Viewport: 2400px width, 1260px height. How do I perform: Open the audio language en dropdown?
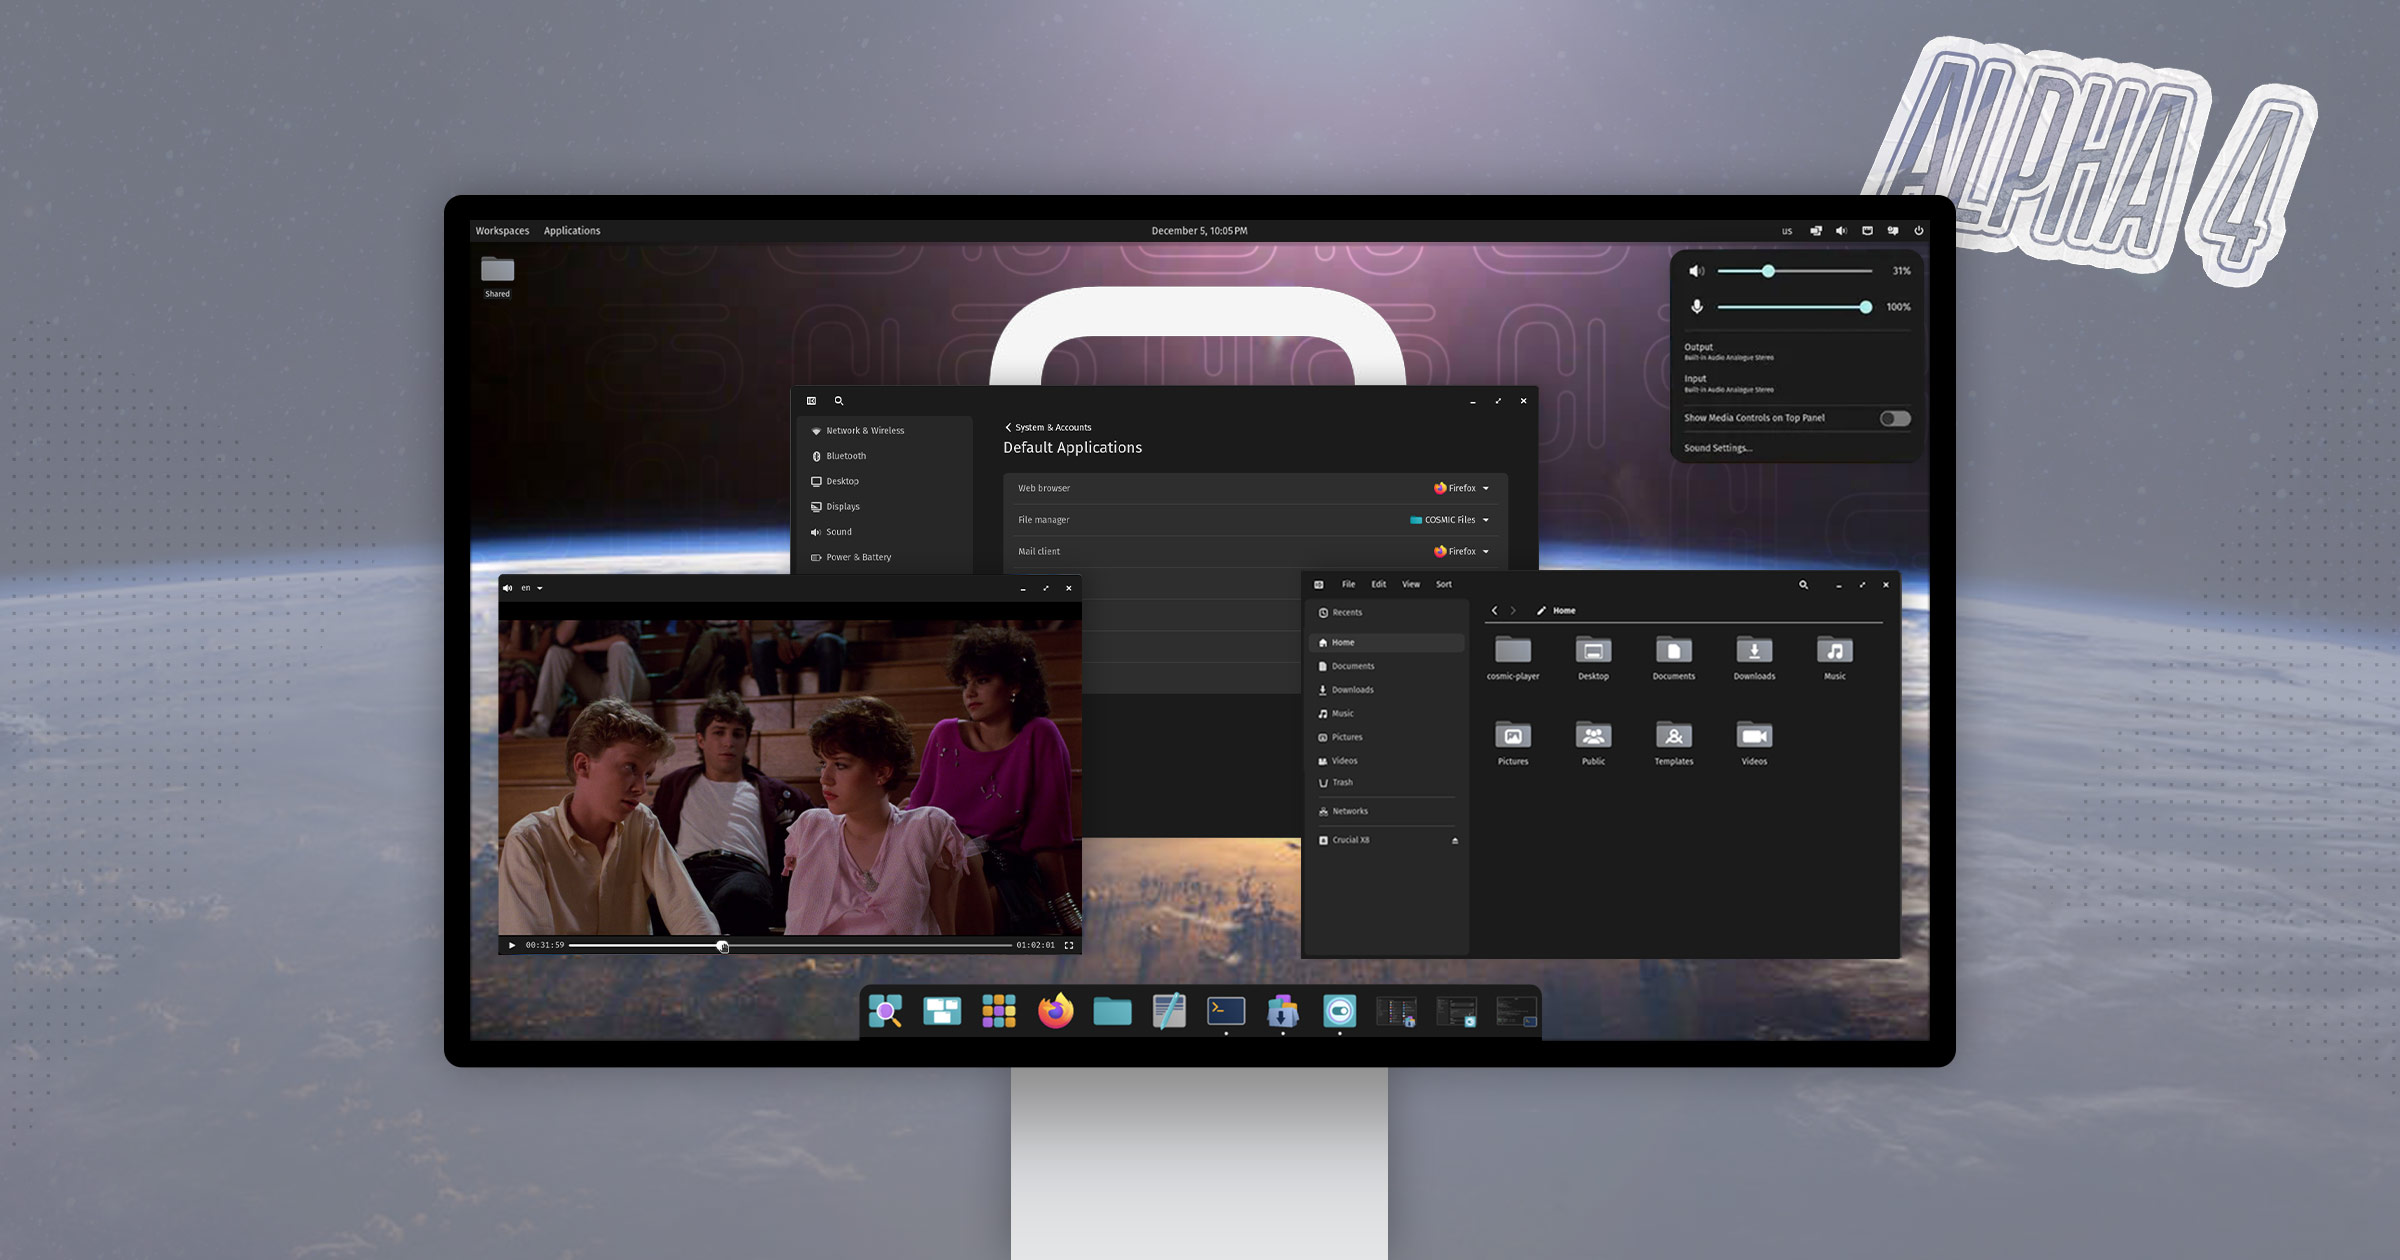531,588
